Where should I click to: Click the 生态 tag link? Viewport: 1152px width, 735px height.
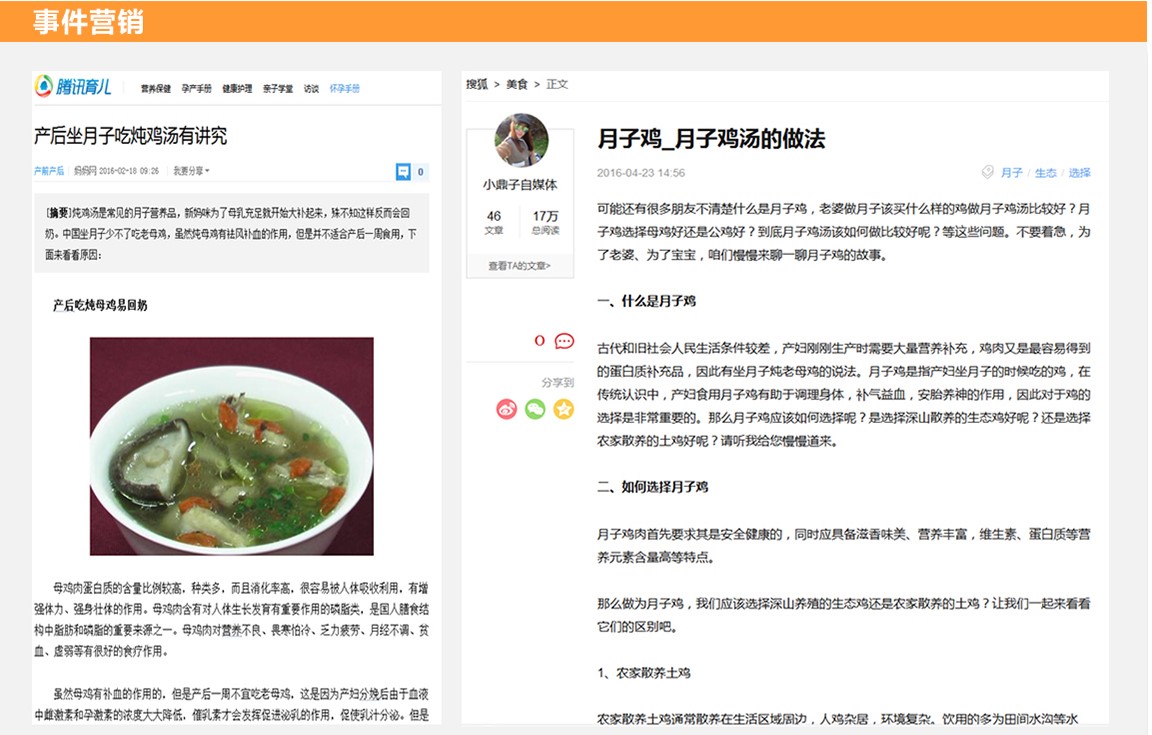click(1045, 173)
